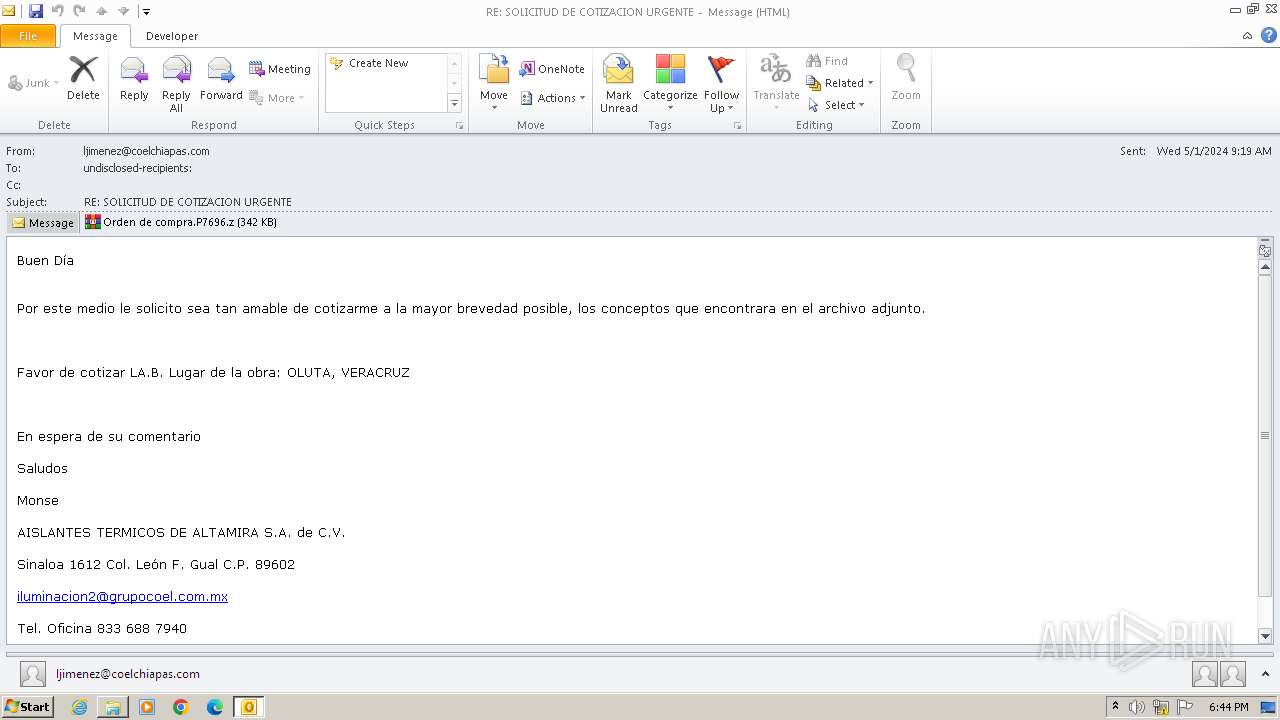Go to the previous item arrow
Image resolution: width=1280 pixels, height=720 pixels.
point(102,11)
